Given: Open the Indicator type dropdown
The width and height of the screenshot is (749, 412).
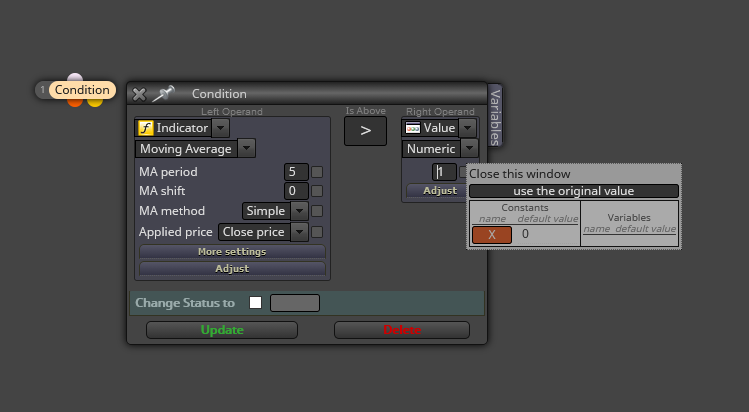Looking at the screenshot, I should coord(220,128).
